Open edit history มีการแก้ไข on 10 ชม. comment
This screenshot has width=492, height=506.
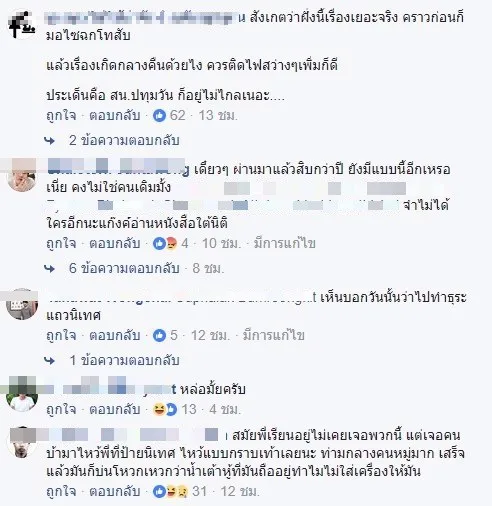click(x=285, y=244)
